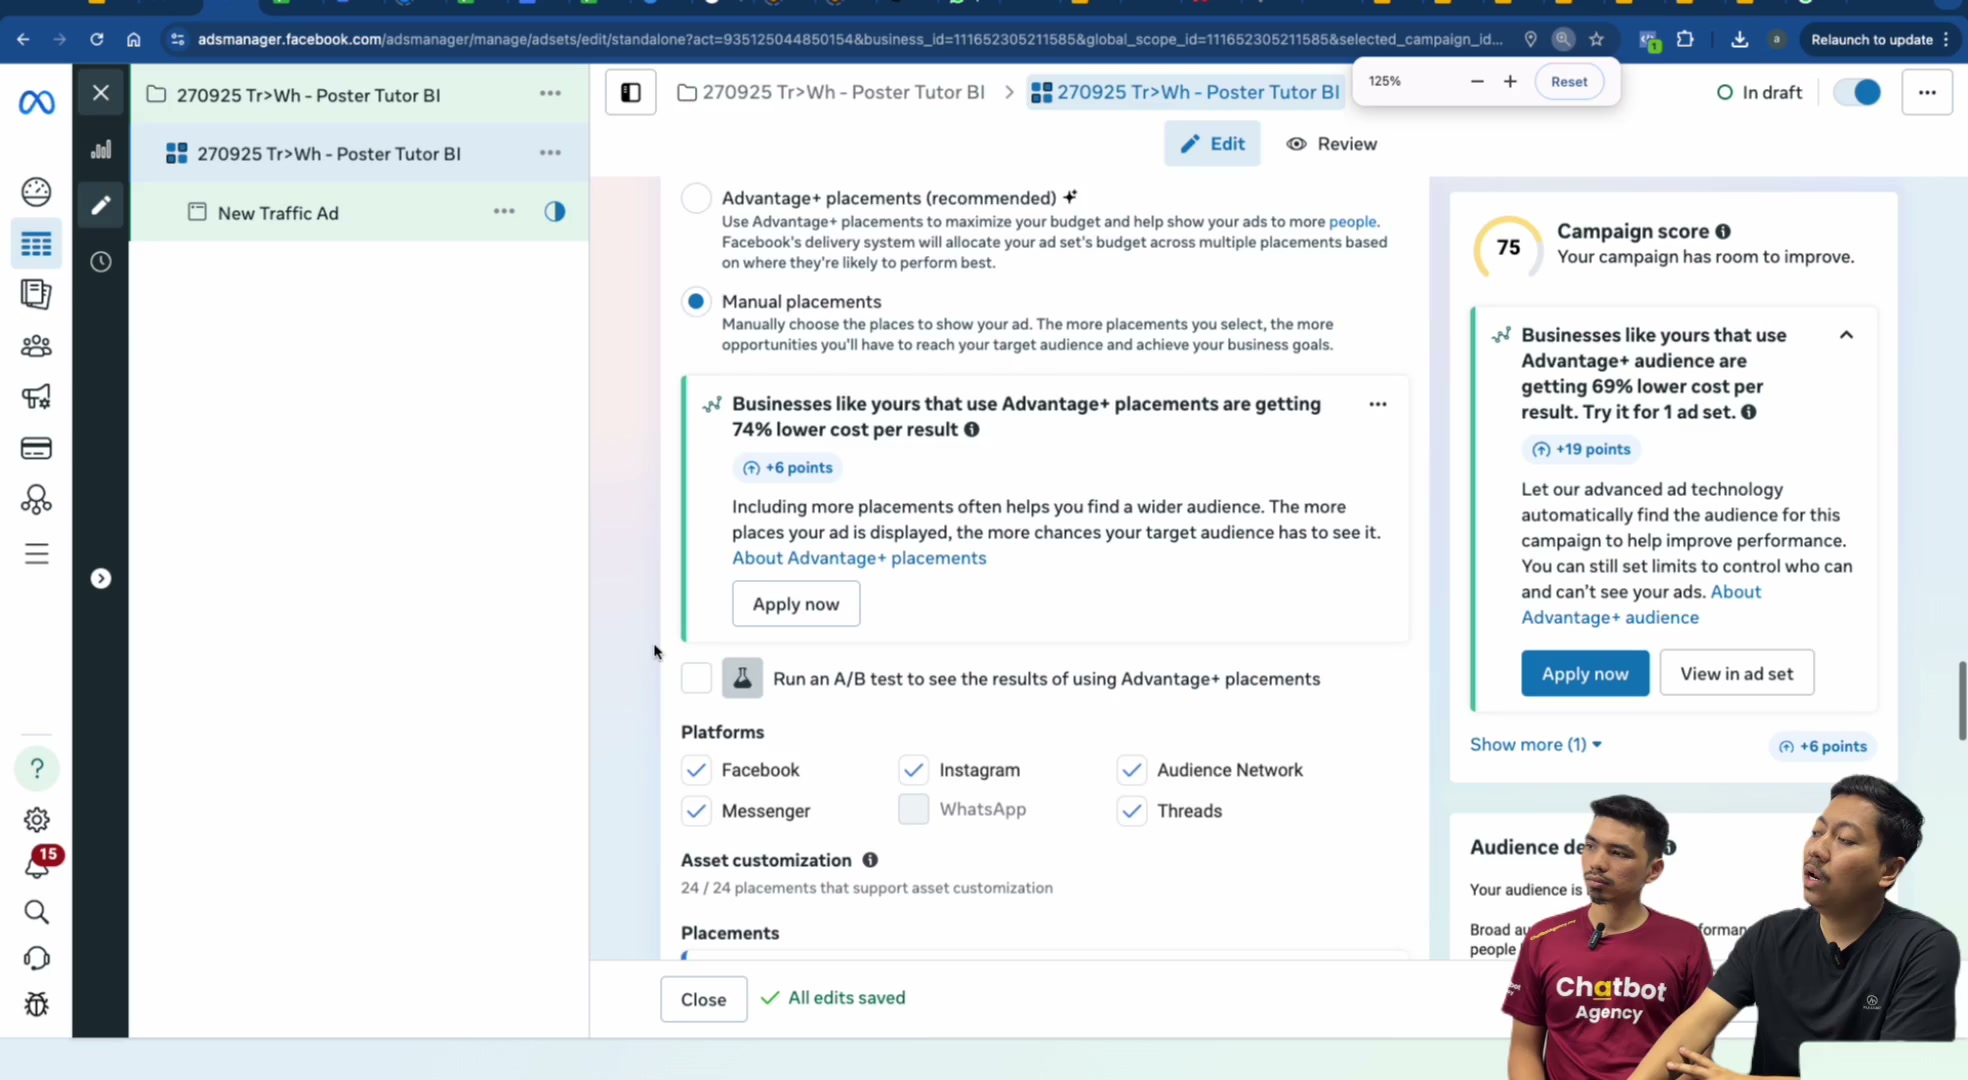Image resolution: width=1968 pixels, height=1080 pixels.
Task: Click View in ad set button
Action: (1736, 673)
